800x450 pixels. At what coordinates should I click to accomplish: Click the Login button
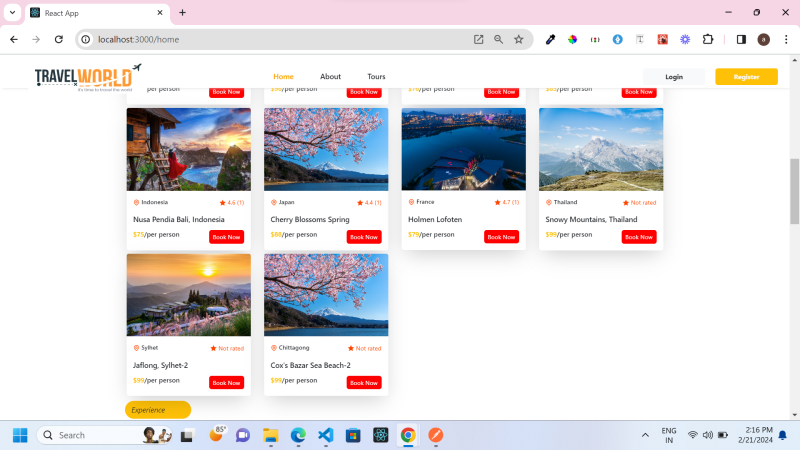coord(673,77)
